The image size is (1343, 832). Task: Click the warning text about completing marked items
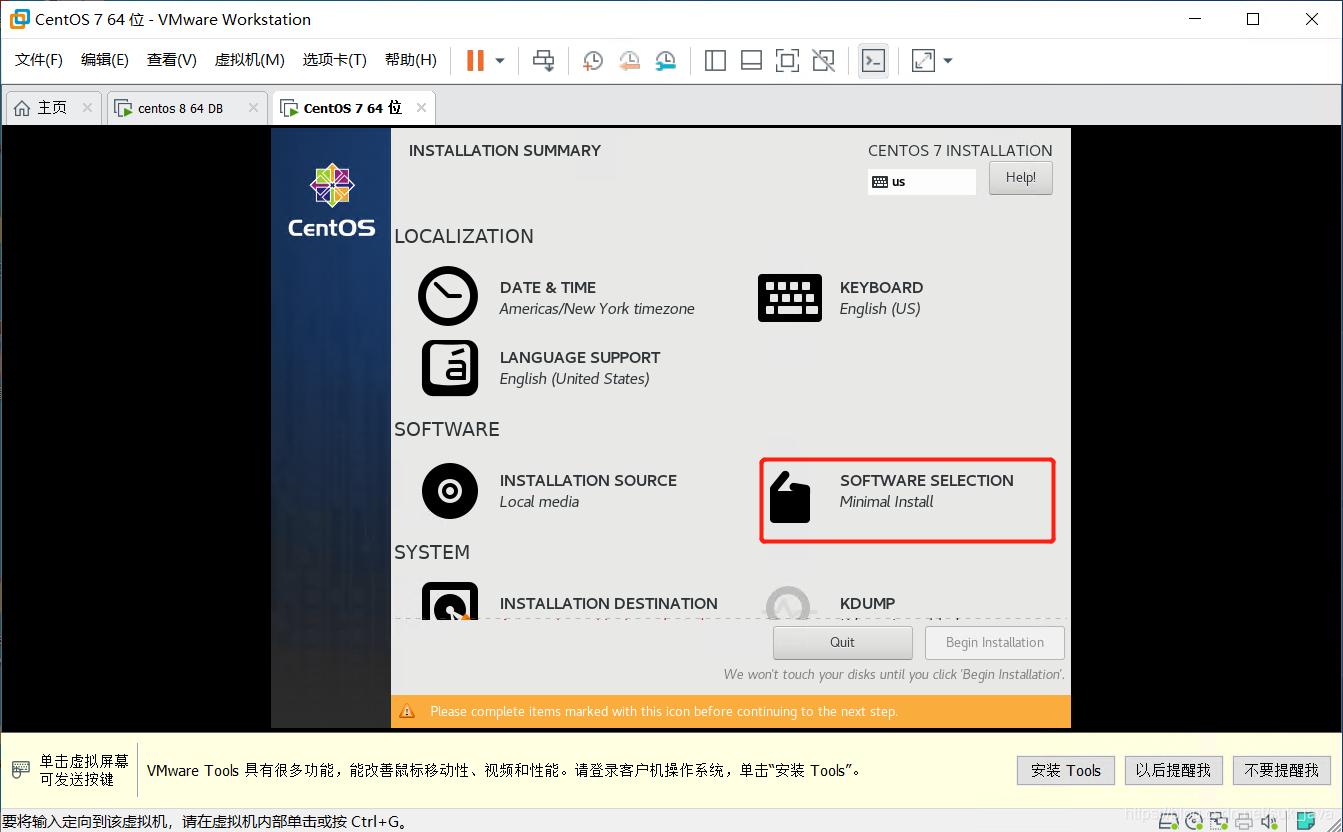coord(664,712)
